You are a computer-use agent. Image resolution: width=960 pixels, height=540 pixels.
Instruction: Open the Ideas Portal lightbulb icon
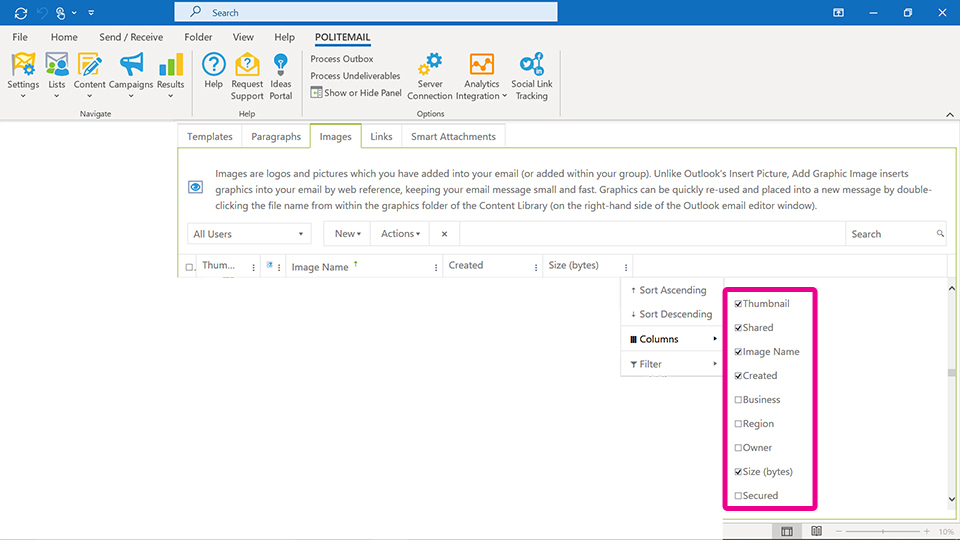(x=281, y=66)
